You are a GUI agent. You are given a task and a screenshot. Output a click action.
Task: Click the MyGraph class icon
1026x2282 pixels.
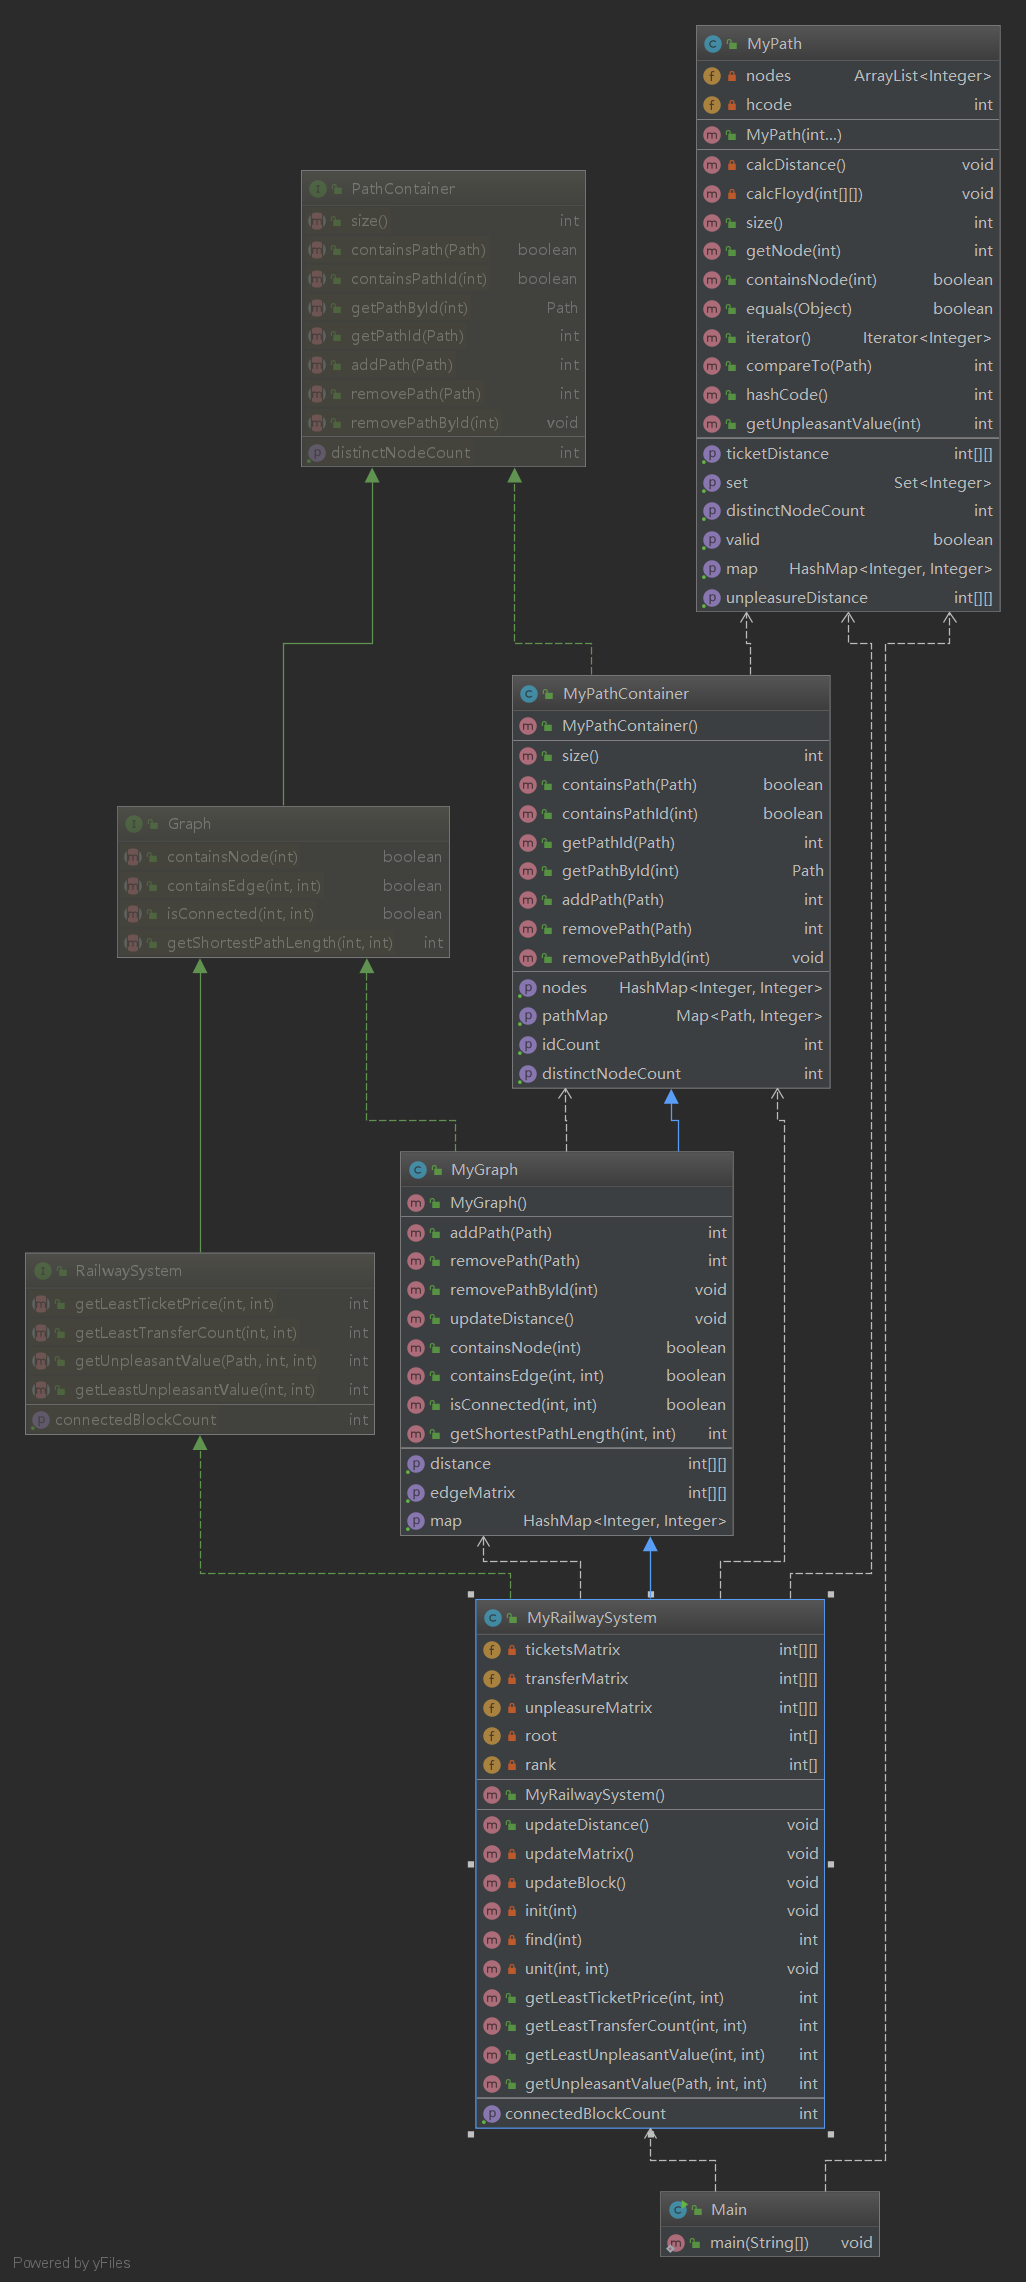[x=418, y=1170]
